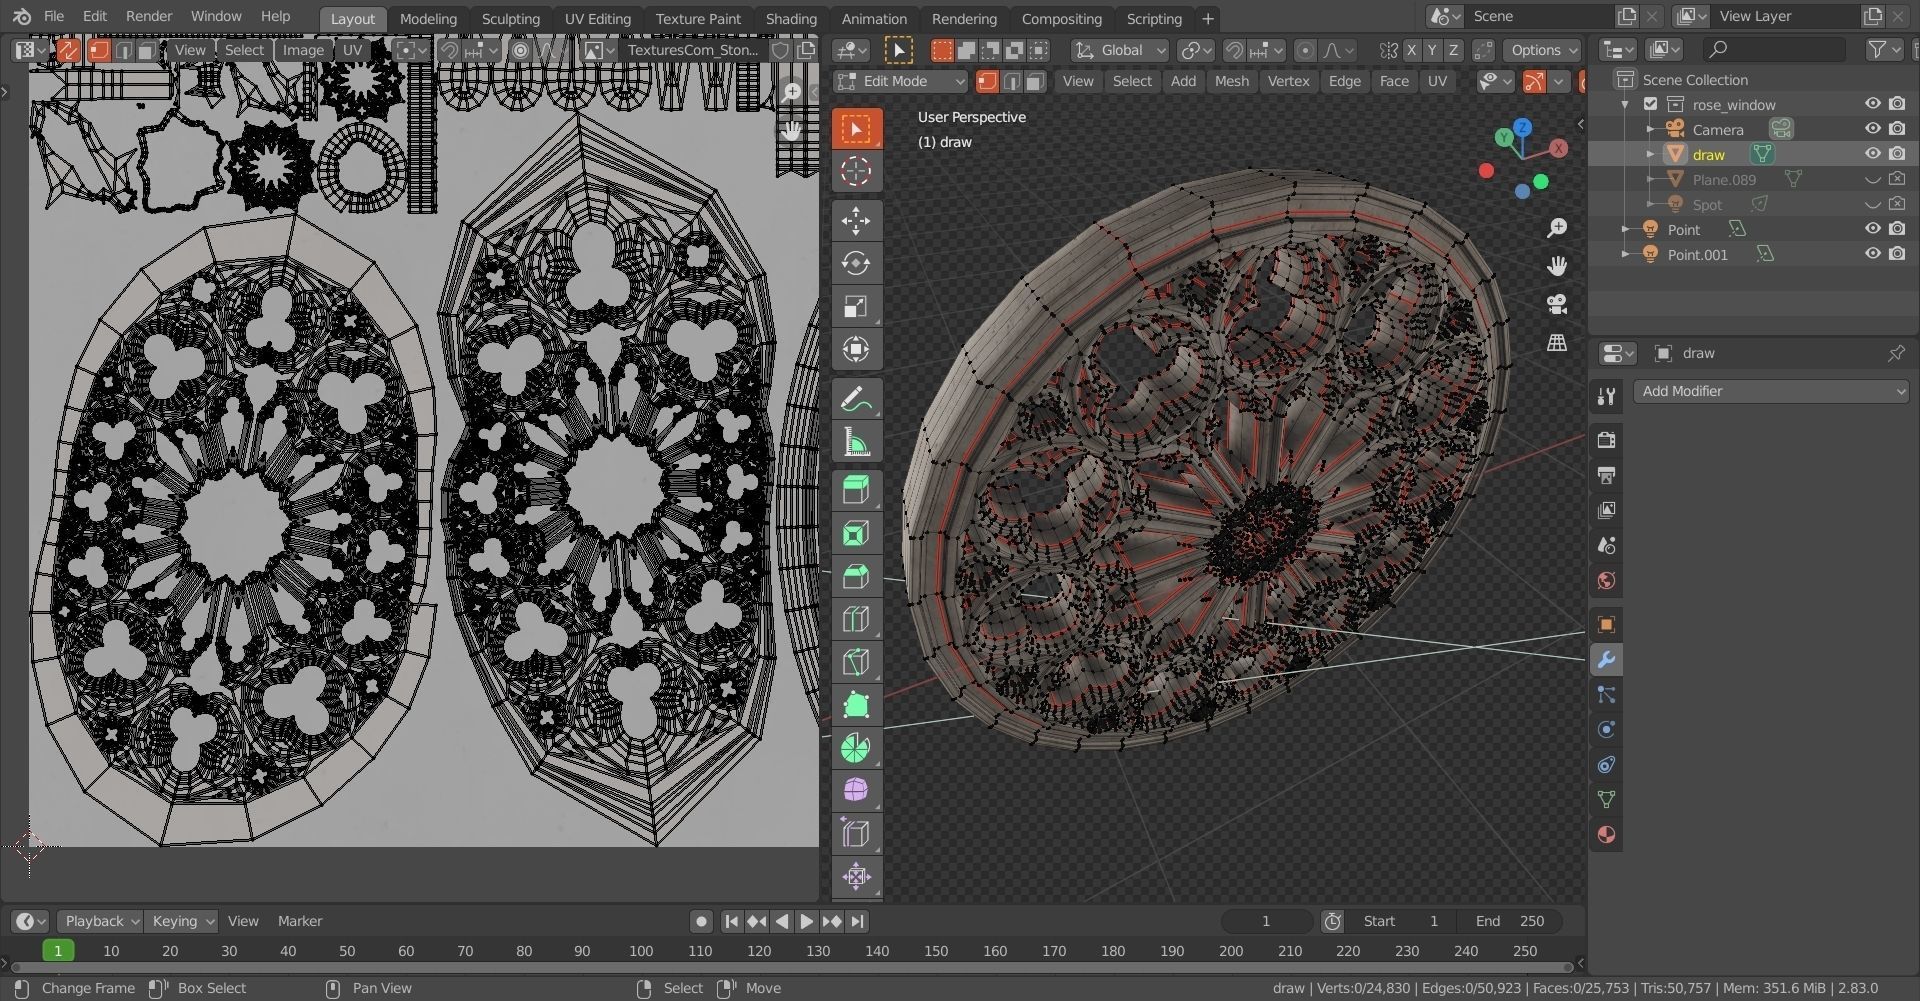Screen dimensions: 1920x1001
Task: Expand the draw object in outliner
Action: (1650, 154)
